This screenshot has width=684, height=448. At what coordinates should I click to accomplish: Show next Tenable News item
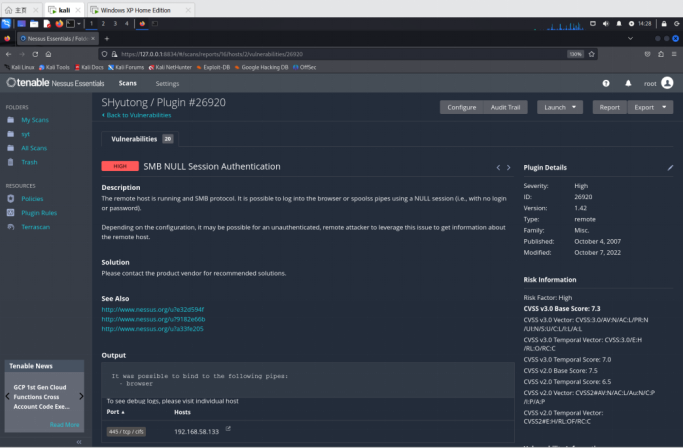pos(81,396)
